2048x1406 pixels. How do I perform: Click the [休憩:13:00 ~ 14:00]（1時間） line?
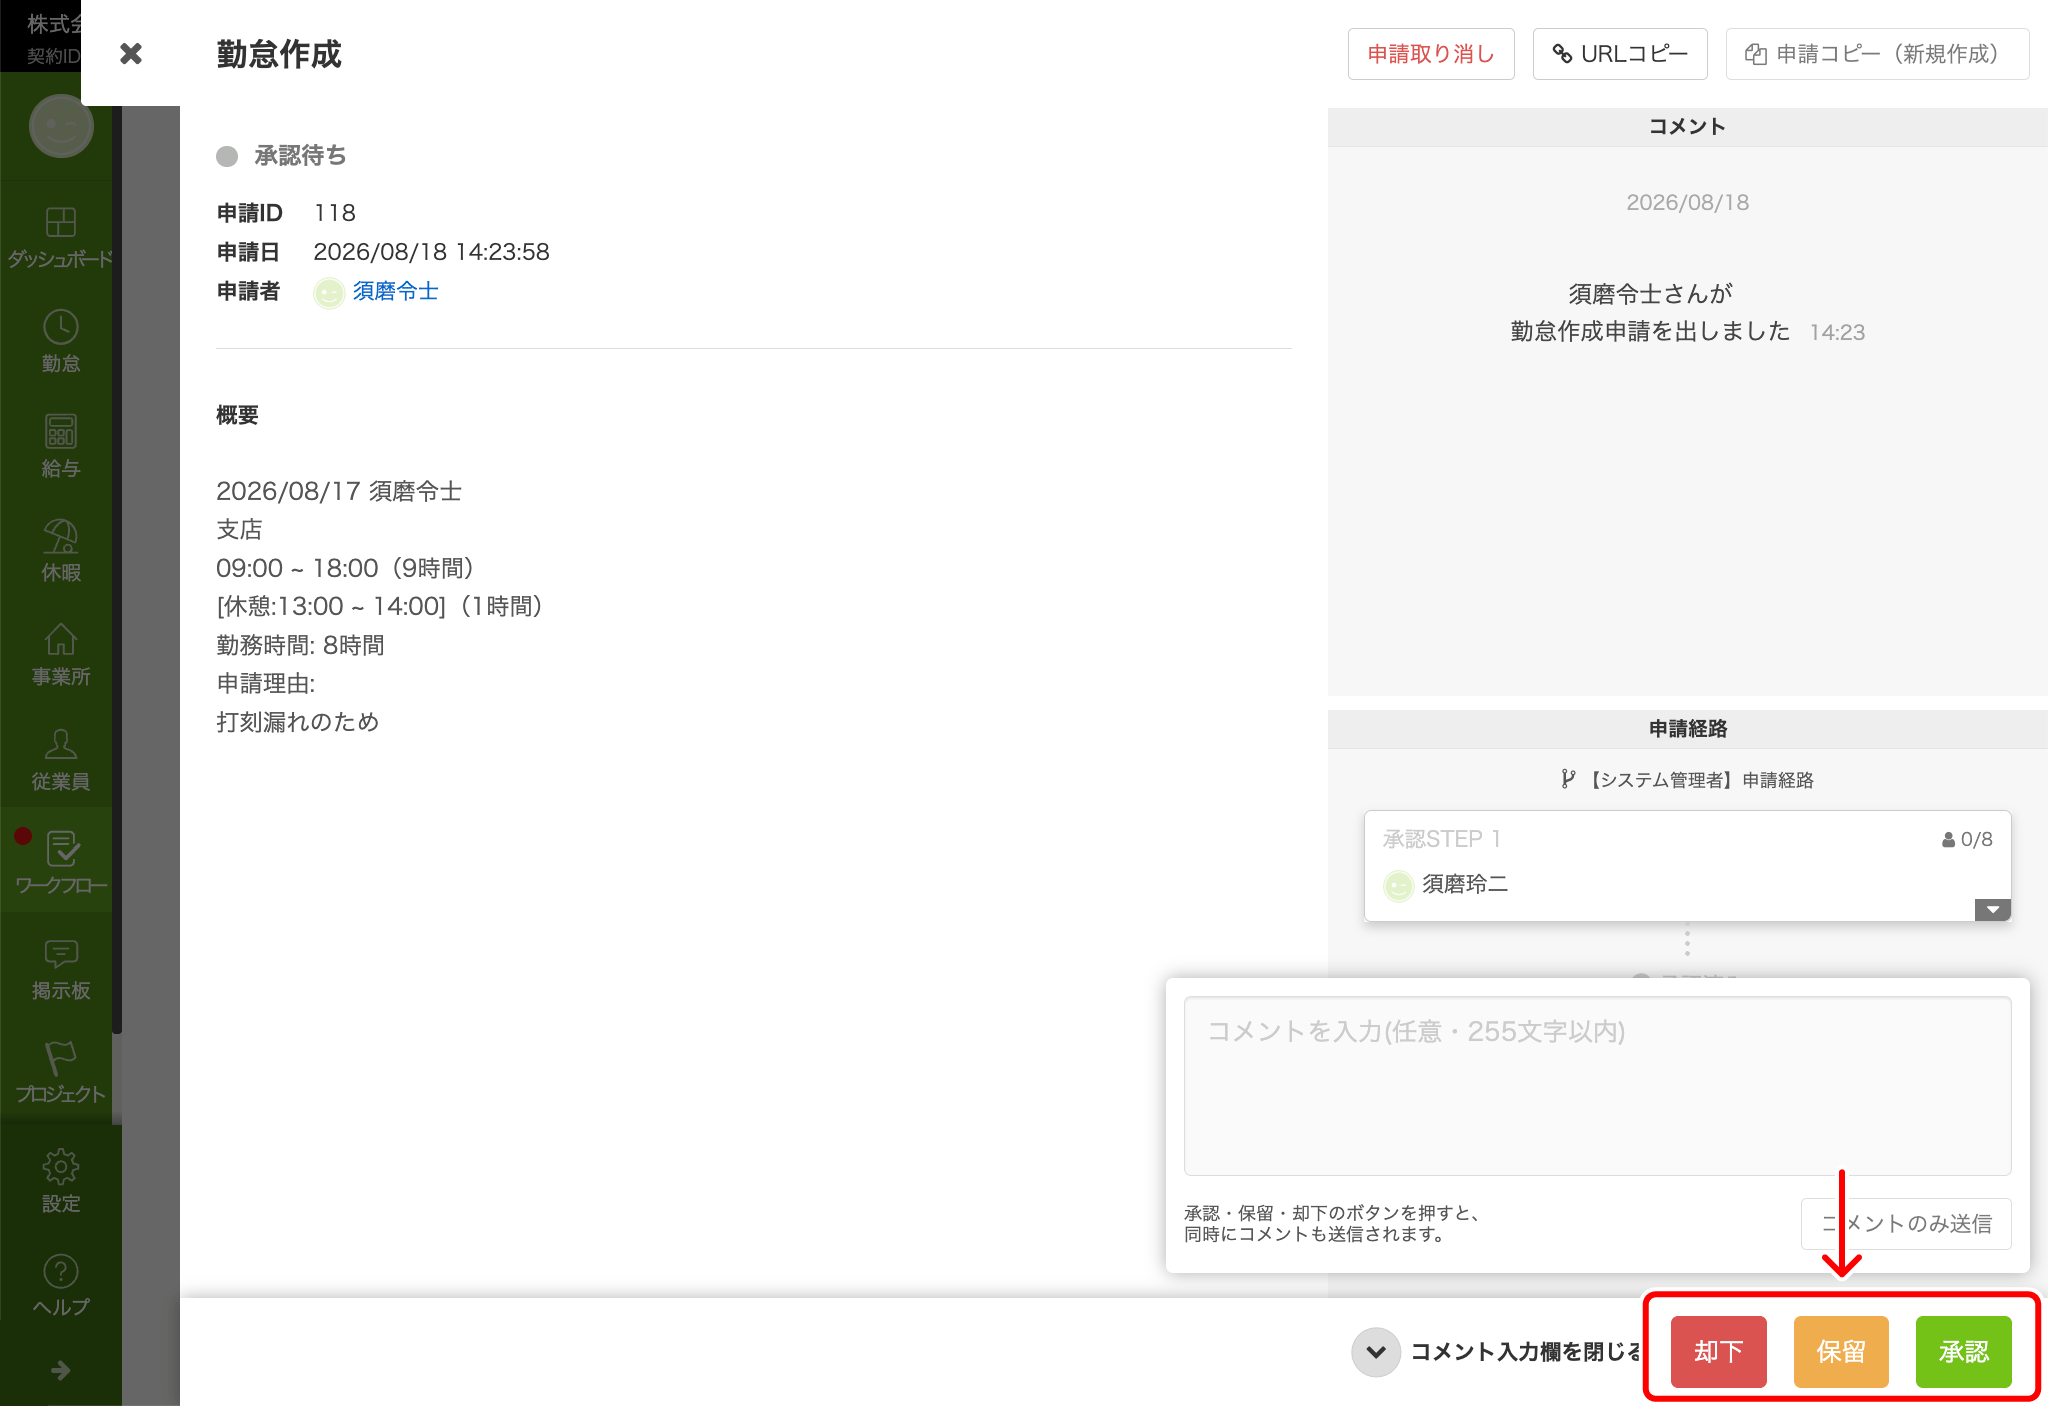click(379, 606)
